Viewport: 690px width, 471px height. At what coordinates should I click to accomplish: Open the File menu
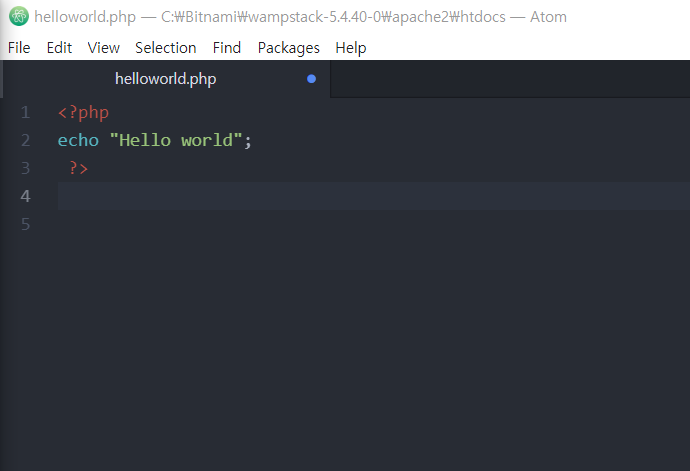click(x=19, y=48)
